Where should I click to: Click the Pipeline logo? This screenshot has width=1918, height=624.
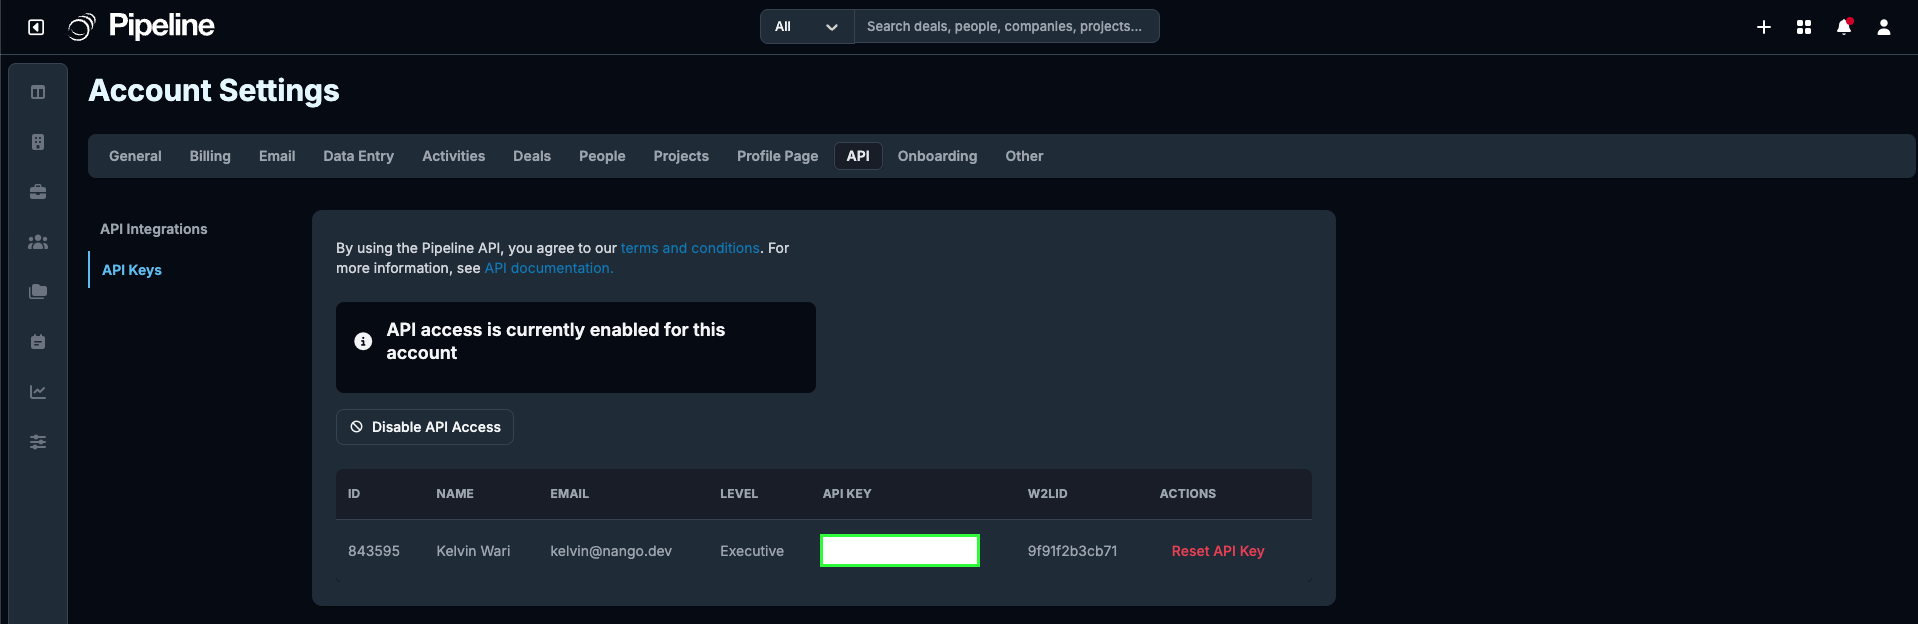141,26
